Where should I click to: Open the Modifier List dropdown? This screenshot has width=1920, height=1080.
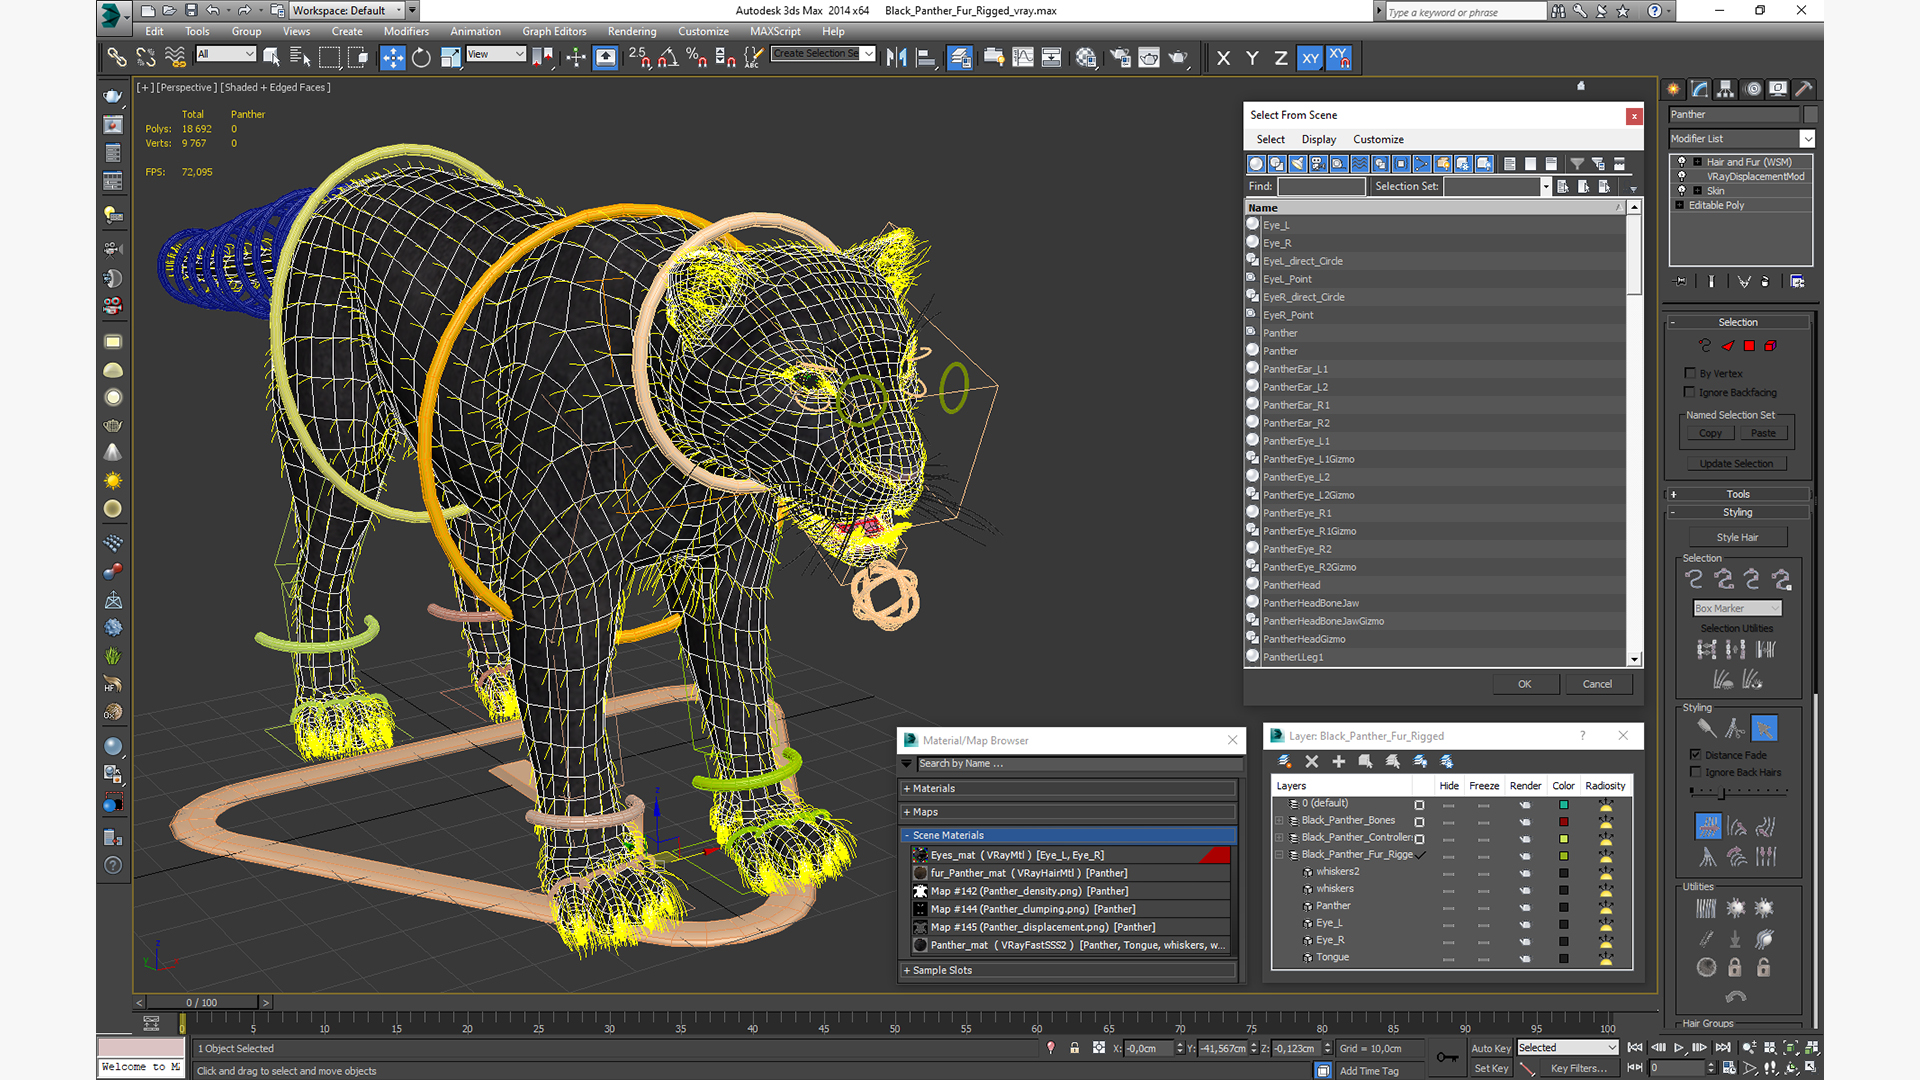(x=1807, y=139)
